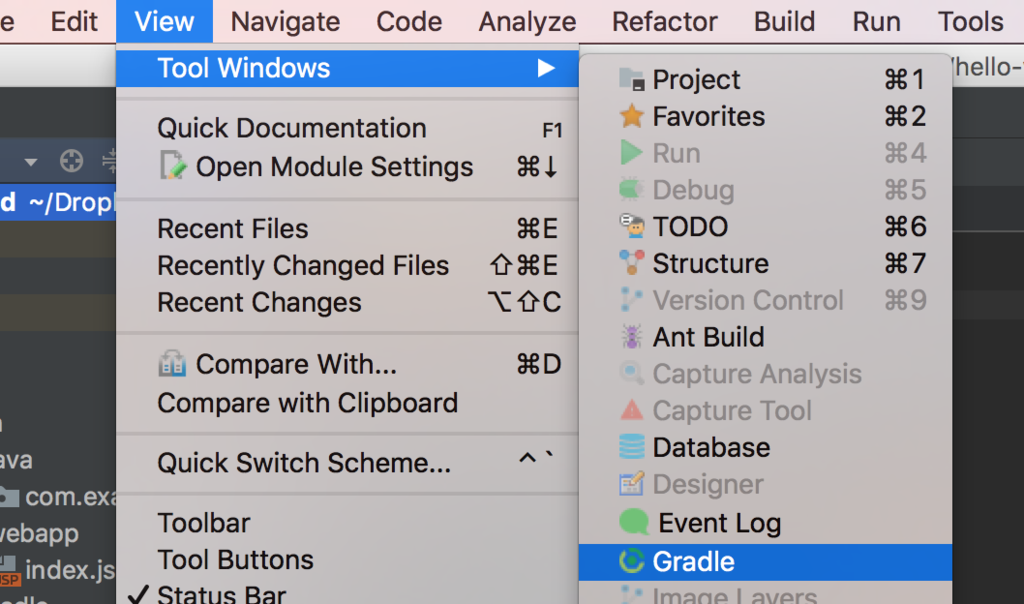The image size is (1024, 604).
Task: Select Recent Files entry
Action: tap(347, 229)
